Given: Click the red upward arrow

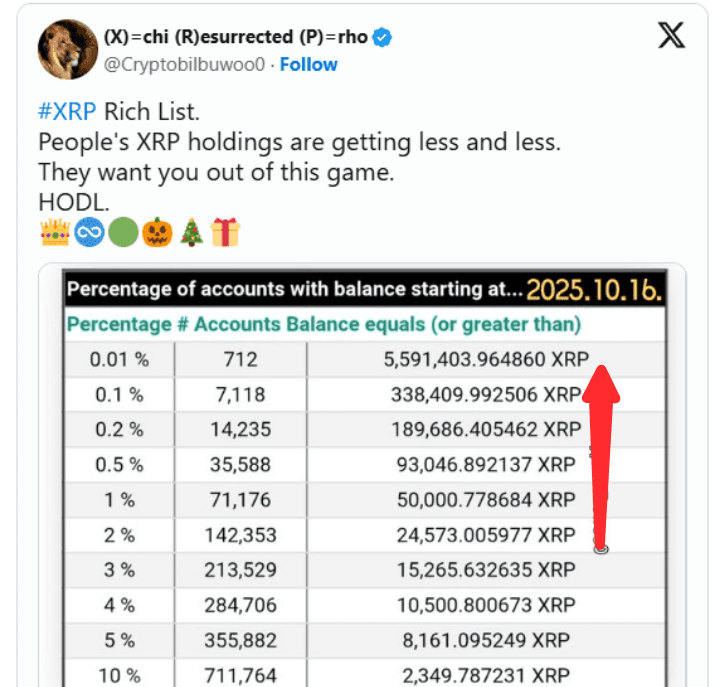Looking at the screenshot, I should tap(599, 450).
